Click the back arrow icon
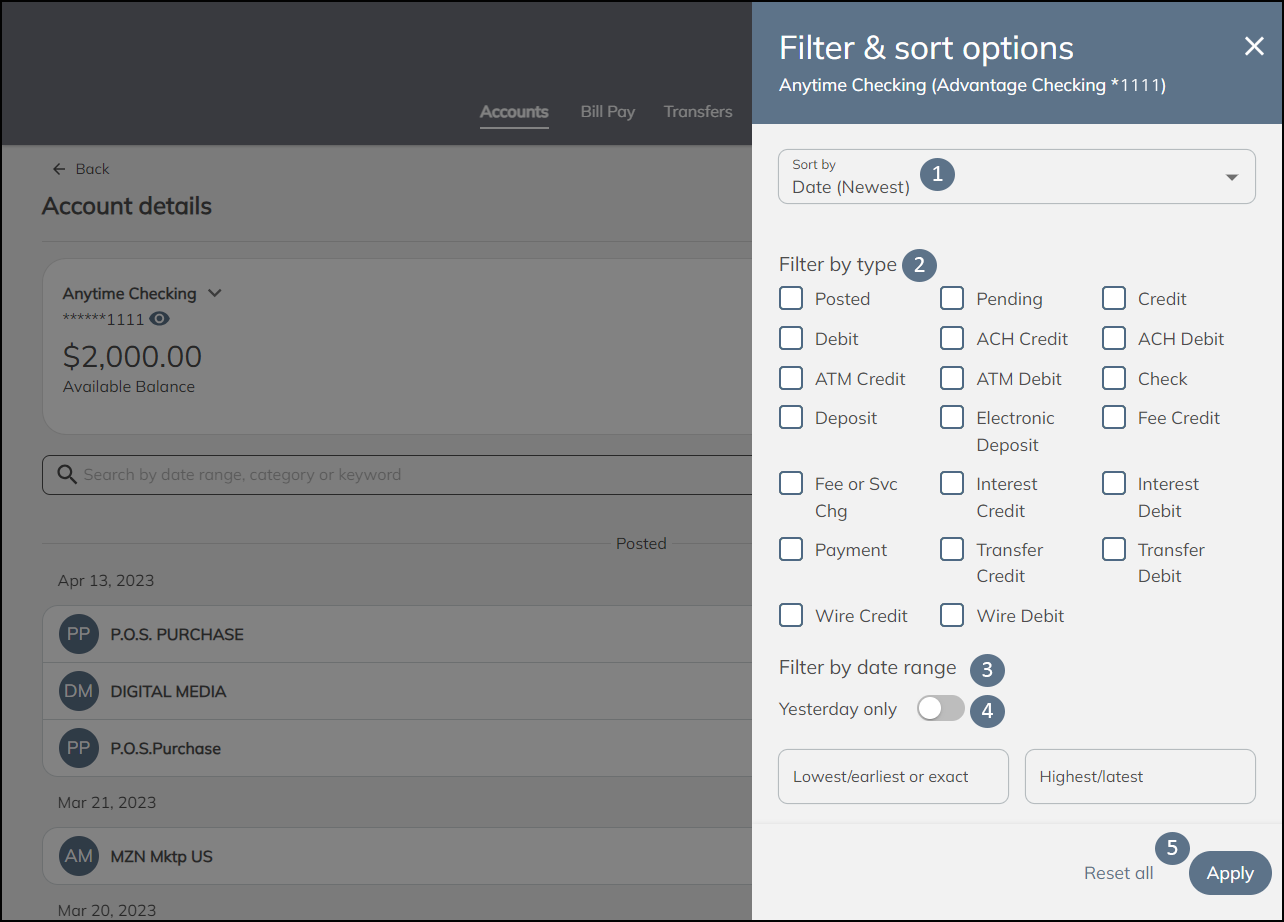 59,169
